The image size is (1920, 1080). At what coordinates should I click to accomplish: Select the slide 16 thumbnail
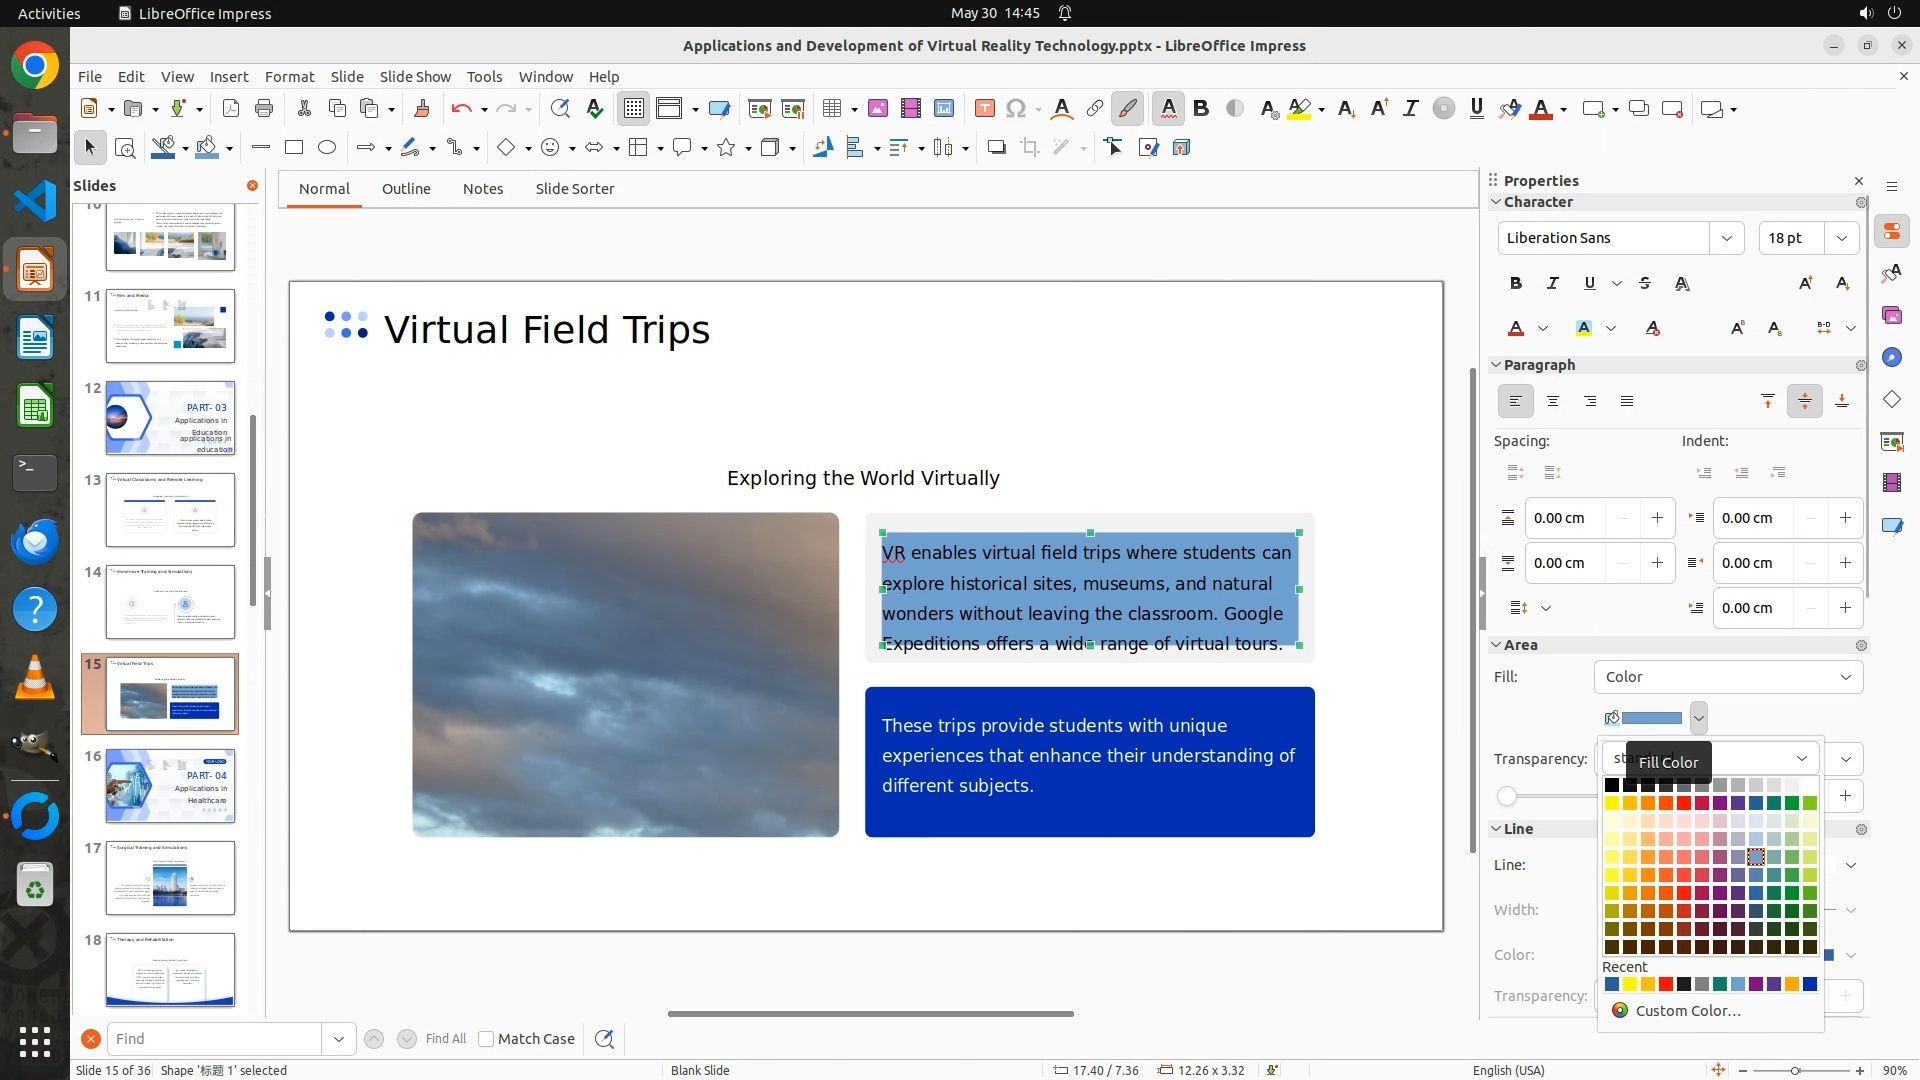click(x=170, y=786)
